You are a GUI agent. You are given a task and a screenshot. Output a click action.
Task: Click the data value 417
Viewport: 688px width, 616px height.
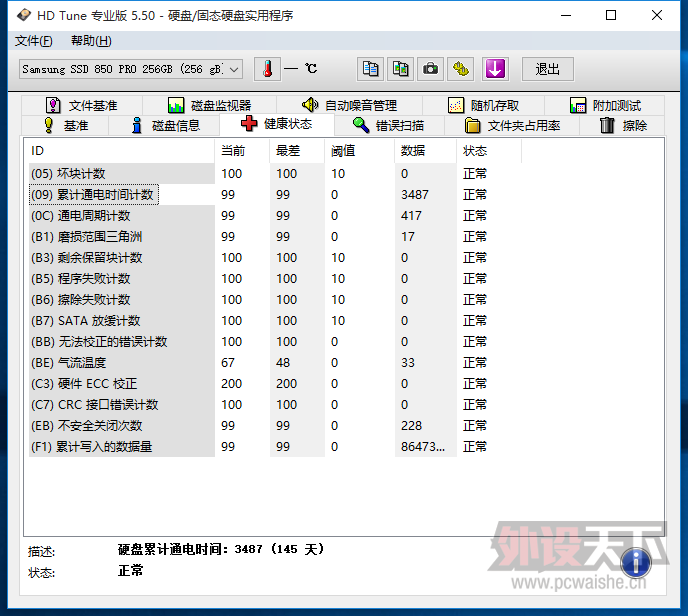click(x=411, y=215)
